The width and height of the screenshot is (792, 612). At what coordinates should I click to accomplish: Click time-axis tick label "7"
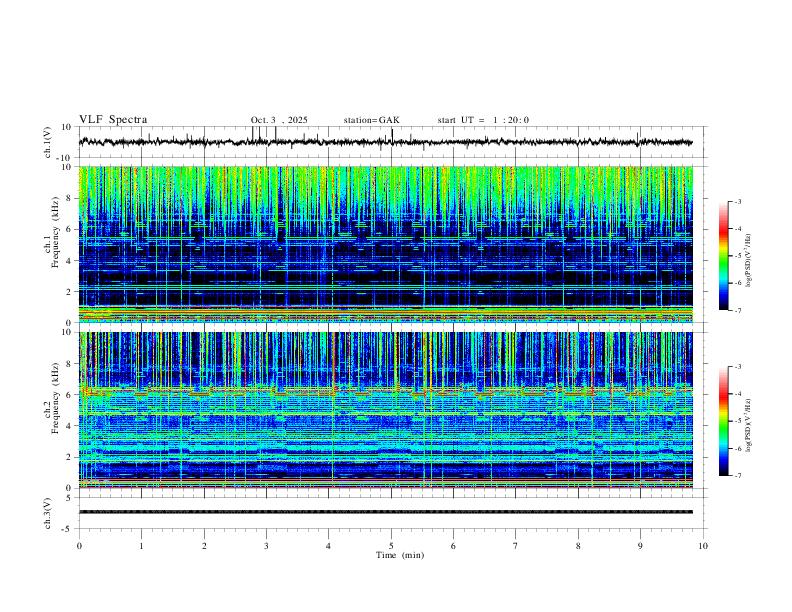(x=516, y=546)
